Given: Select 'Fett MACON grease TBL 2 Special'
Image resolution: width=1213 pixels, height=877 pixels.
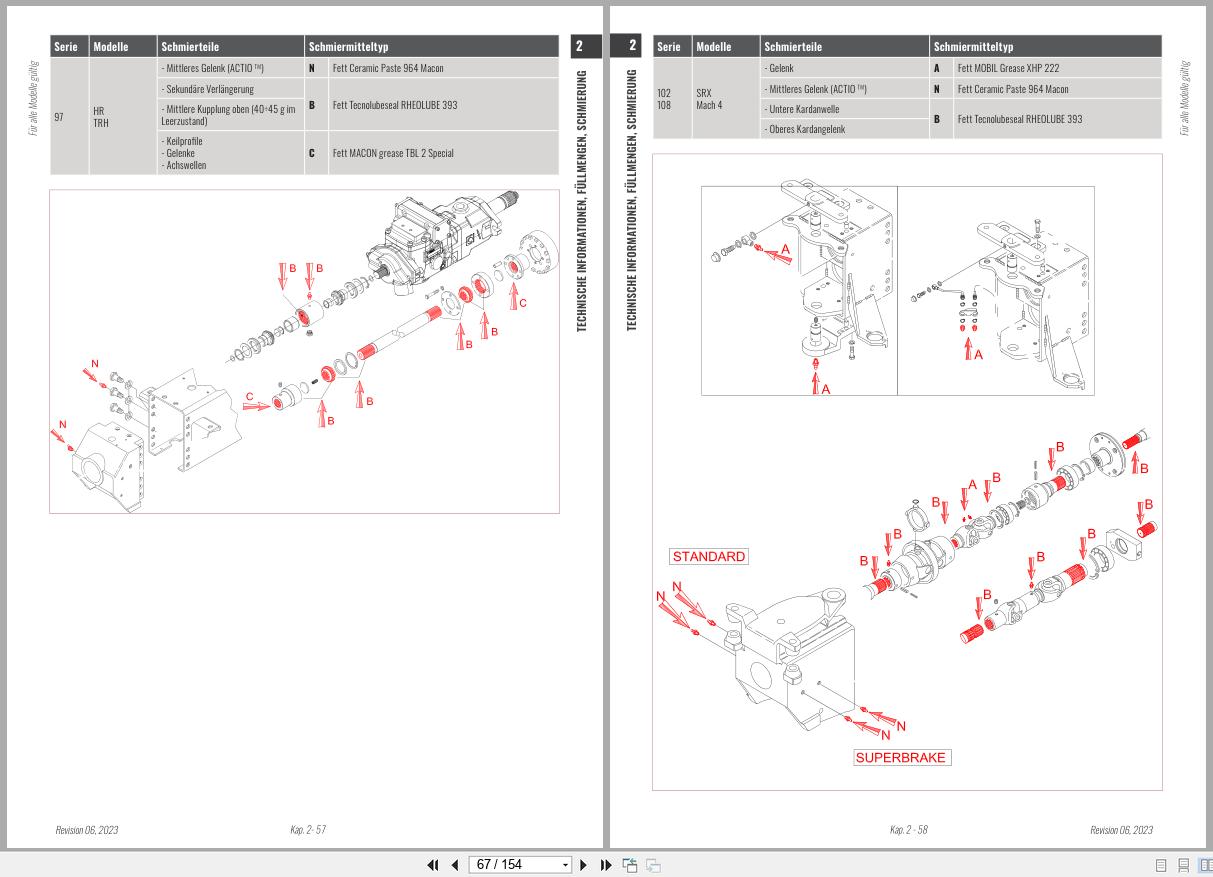Looking at the screenshot, I should [393, 153].
